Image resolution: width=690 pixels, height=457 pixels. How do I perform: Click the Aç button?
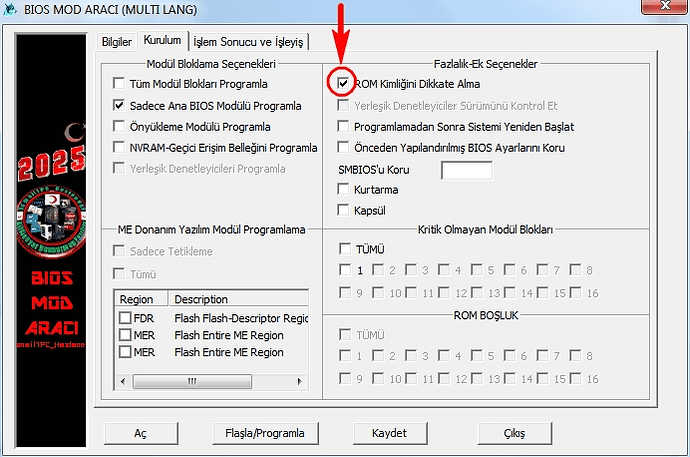pyautogui.click(x=140, y=433)
